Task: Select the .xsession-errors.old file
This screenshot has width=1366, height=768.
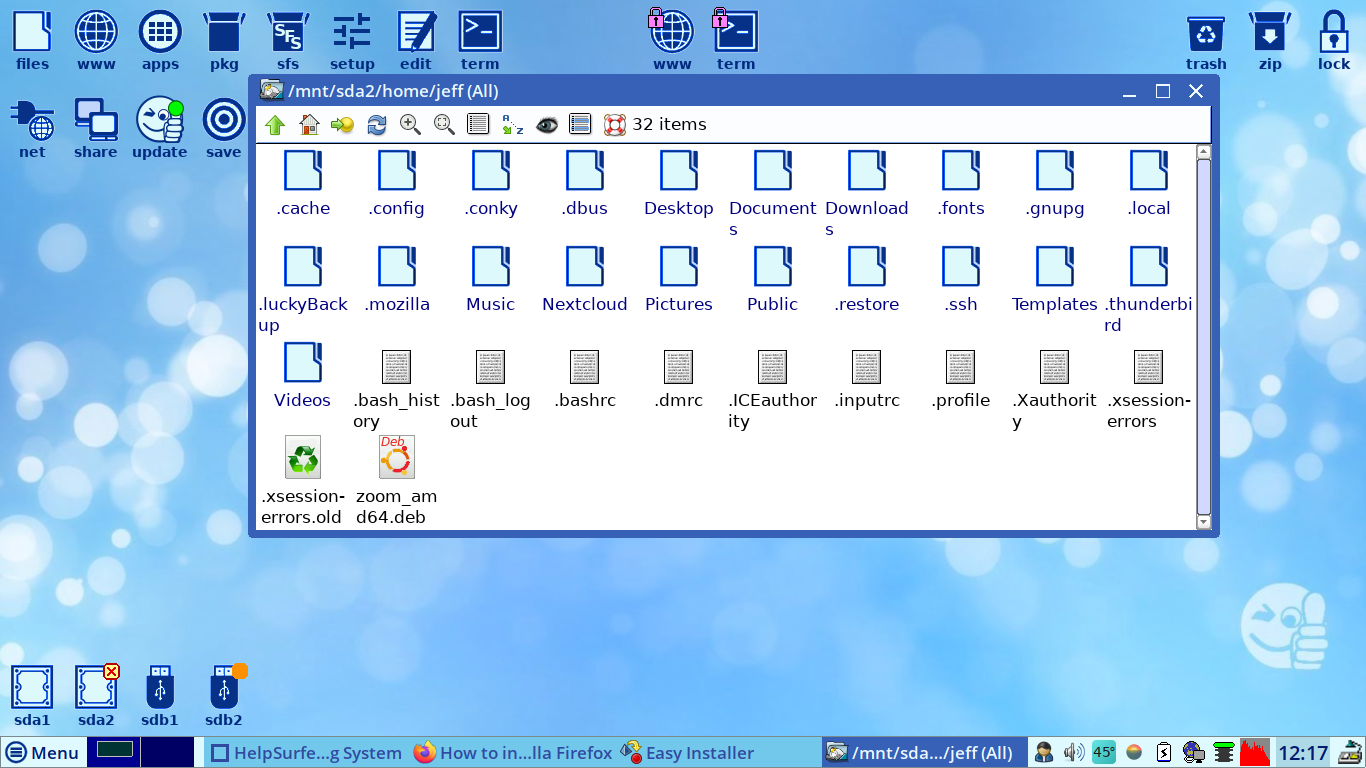Action: (x=302, y=479)
